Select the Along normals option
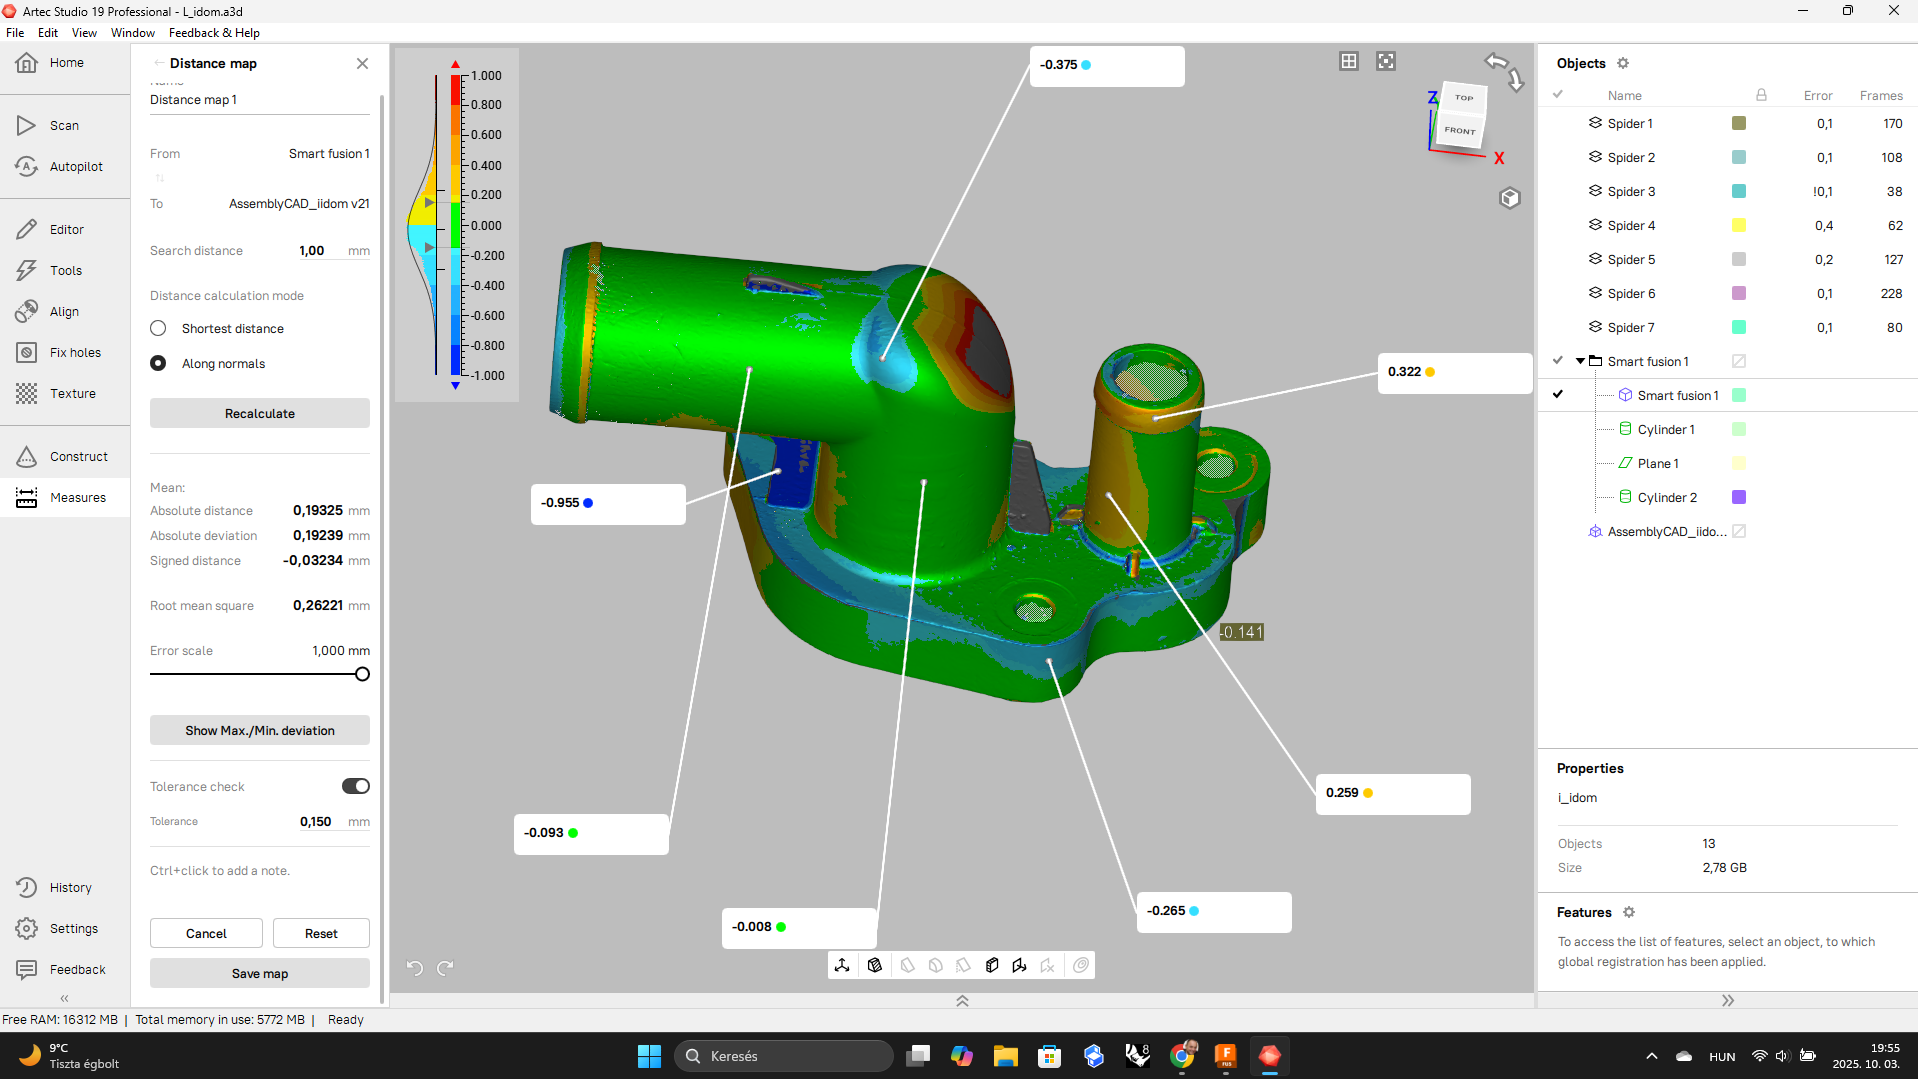 pos(158,363)
